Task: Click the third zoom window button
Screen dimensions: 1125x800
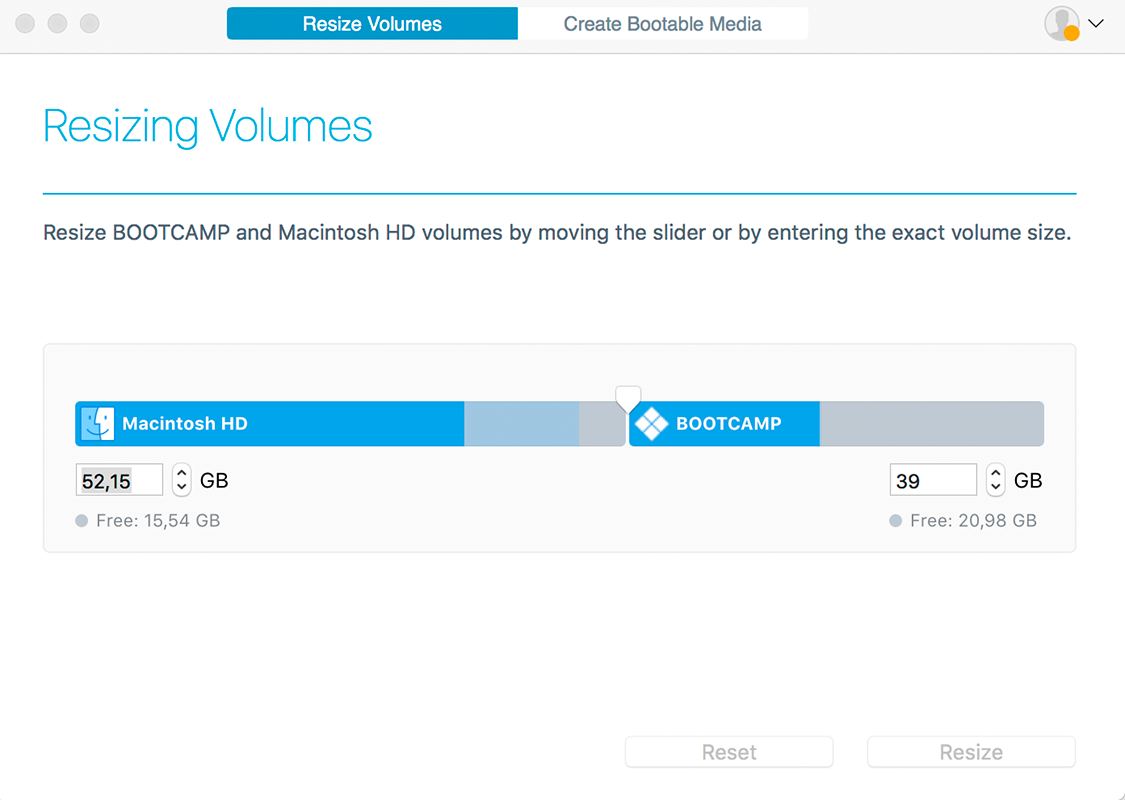Action: [90, 24]
